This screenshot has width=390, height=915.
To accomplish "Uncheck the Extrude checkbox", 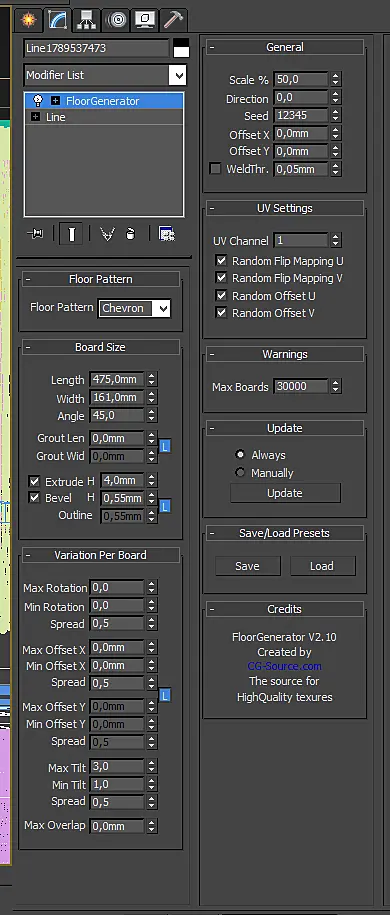I will tap(34, 482).
